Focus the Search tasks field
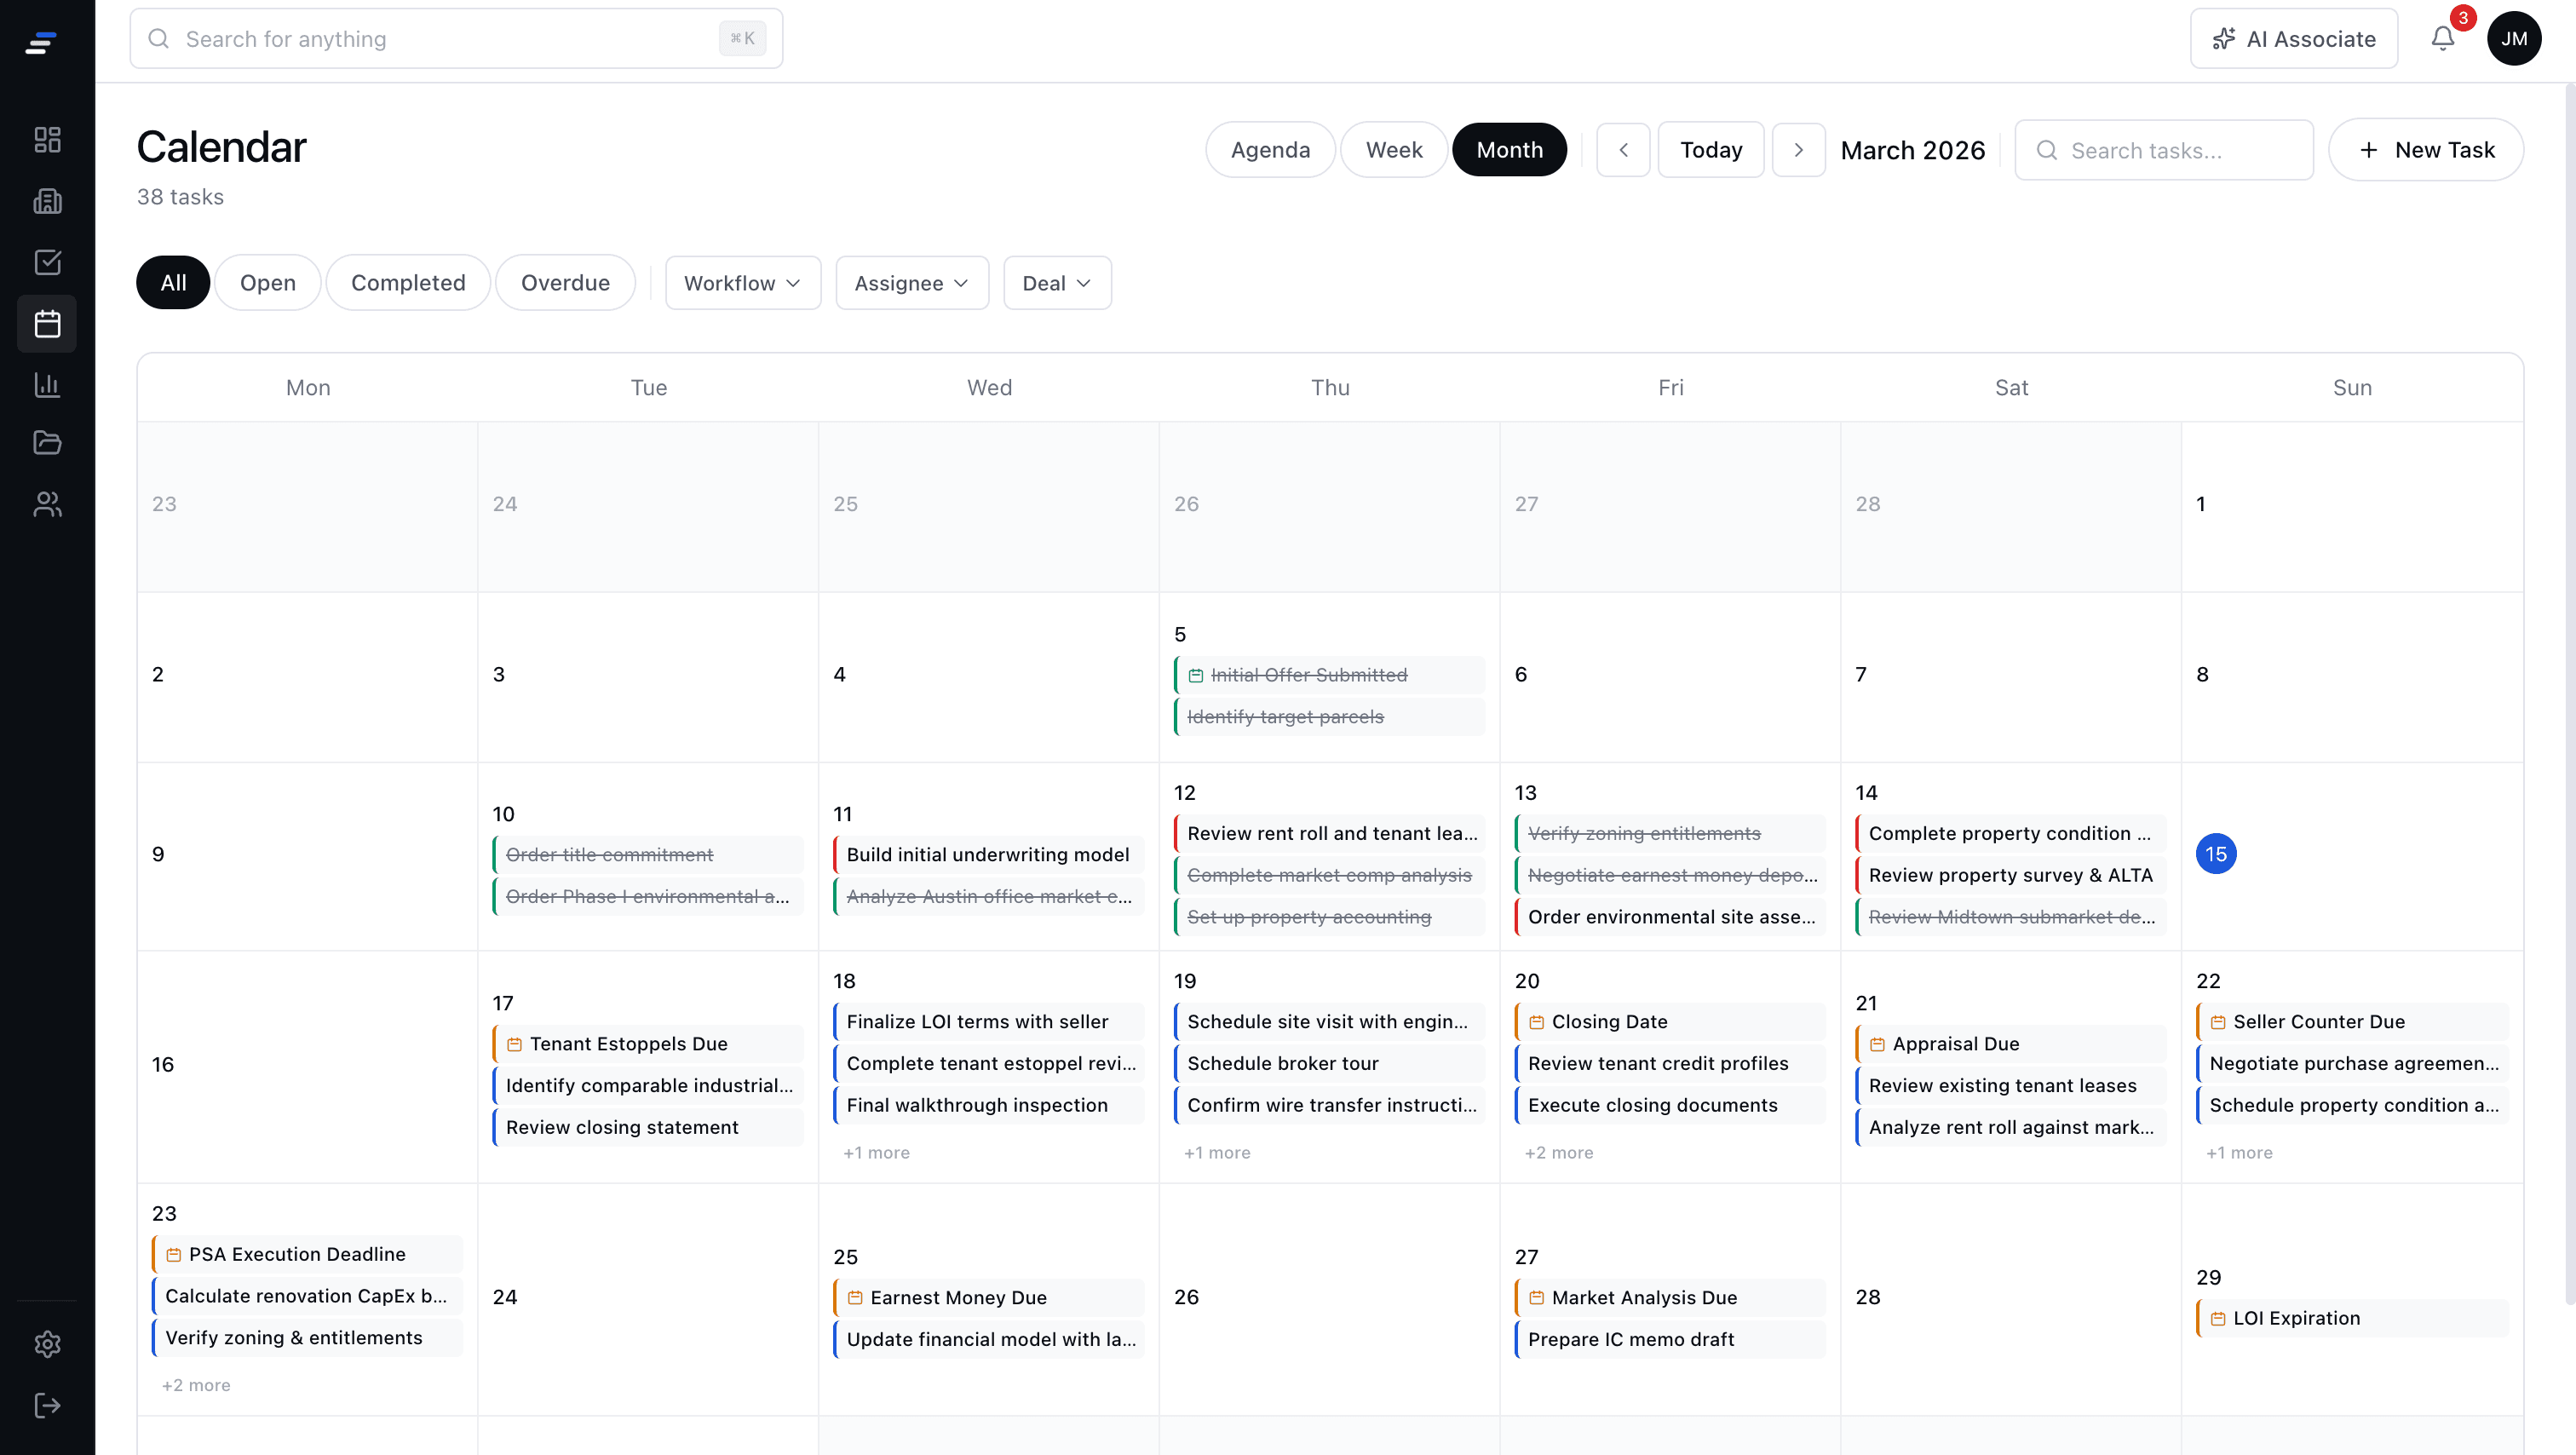Viewport: 2576px width, 1455px height. tap(2163, 150)
